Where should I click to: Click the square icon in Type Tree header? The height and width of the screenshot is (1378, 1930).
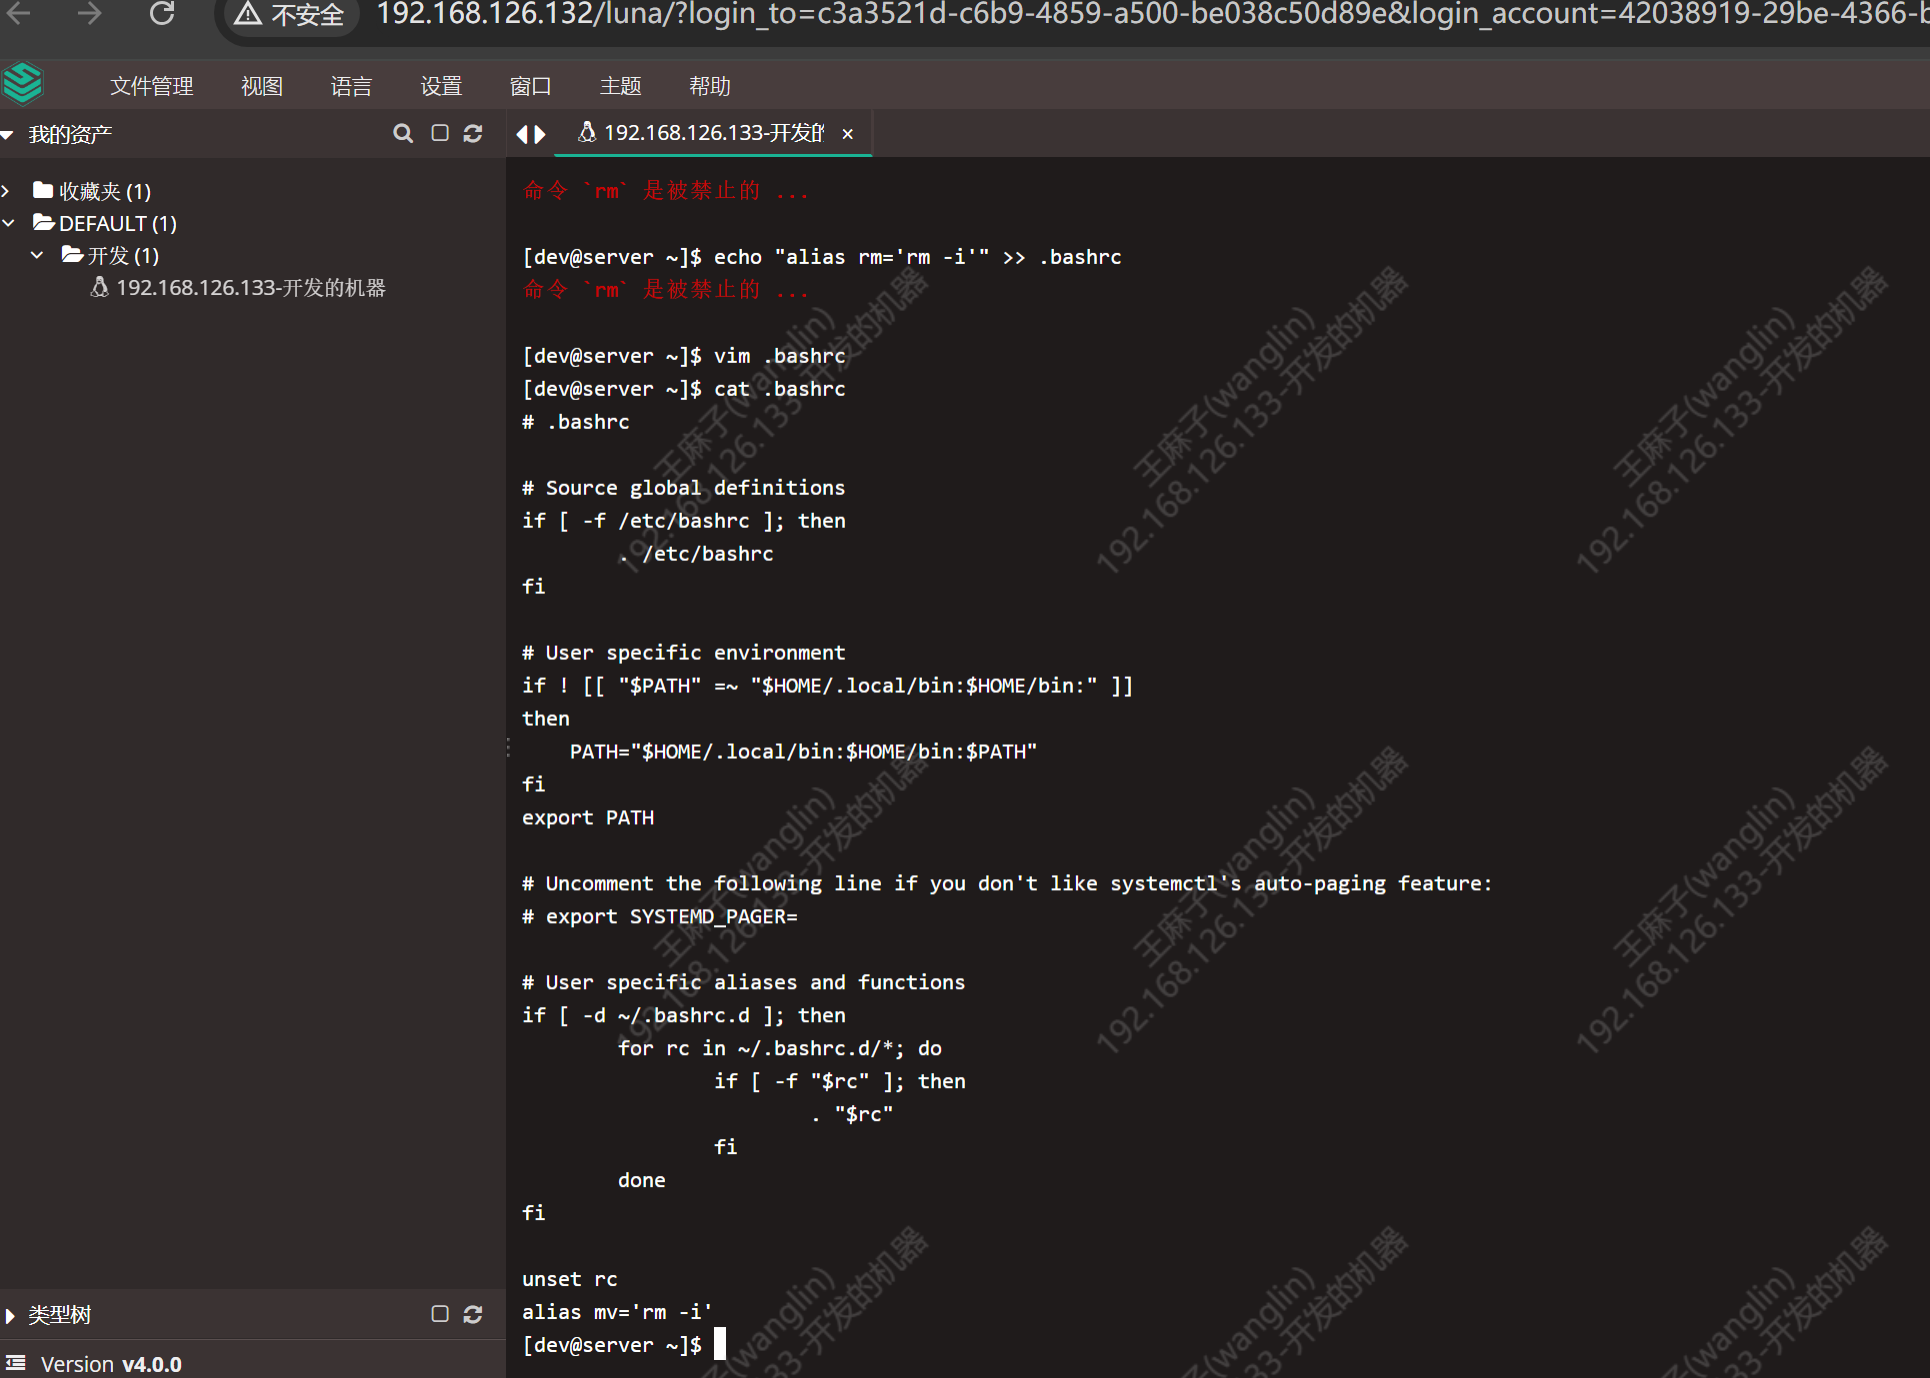click(440, 1314)
